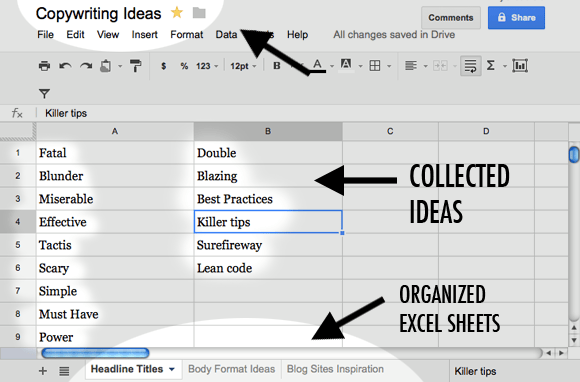The width and height of the screenshot is (580, 382).
Task: Open the File menu
Action: point(45,35)
